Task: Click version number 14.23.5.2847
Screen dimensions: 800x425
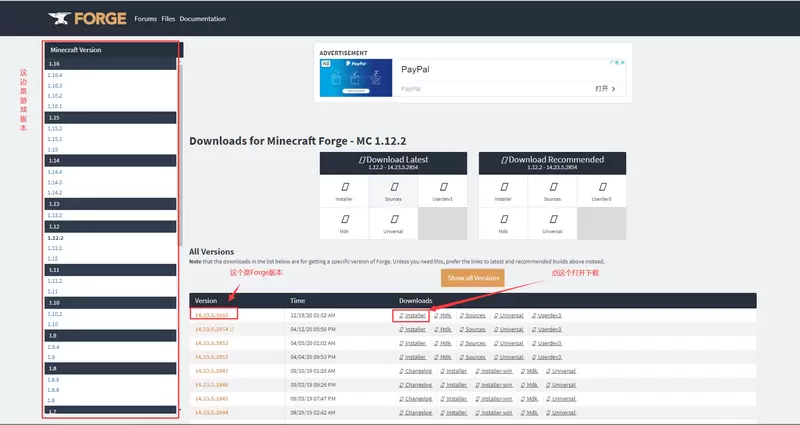Action: coord(212,371)
